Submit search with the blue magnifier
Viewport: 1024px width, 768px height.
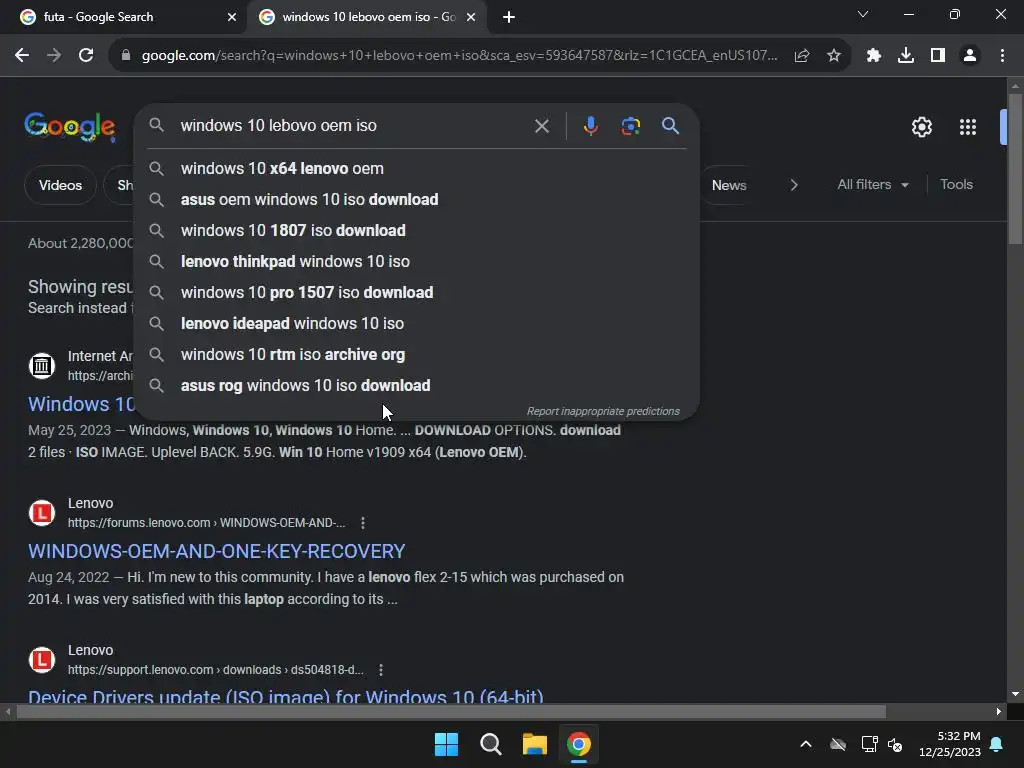(x=670, y=125)
